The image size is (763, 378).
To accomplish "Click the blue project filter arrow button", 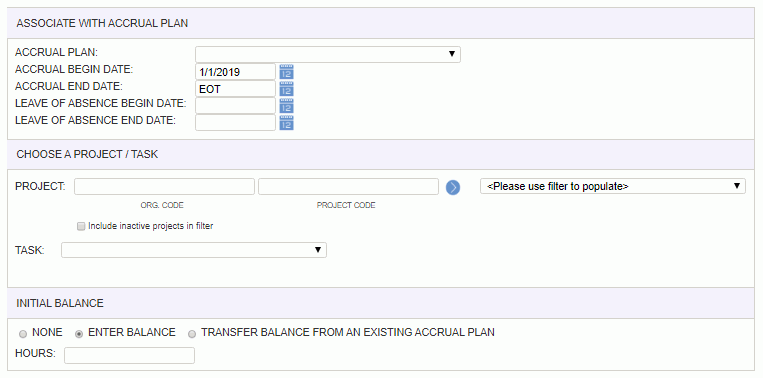I will [x=453, y=187].
